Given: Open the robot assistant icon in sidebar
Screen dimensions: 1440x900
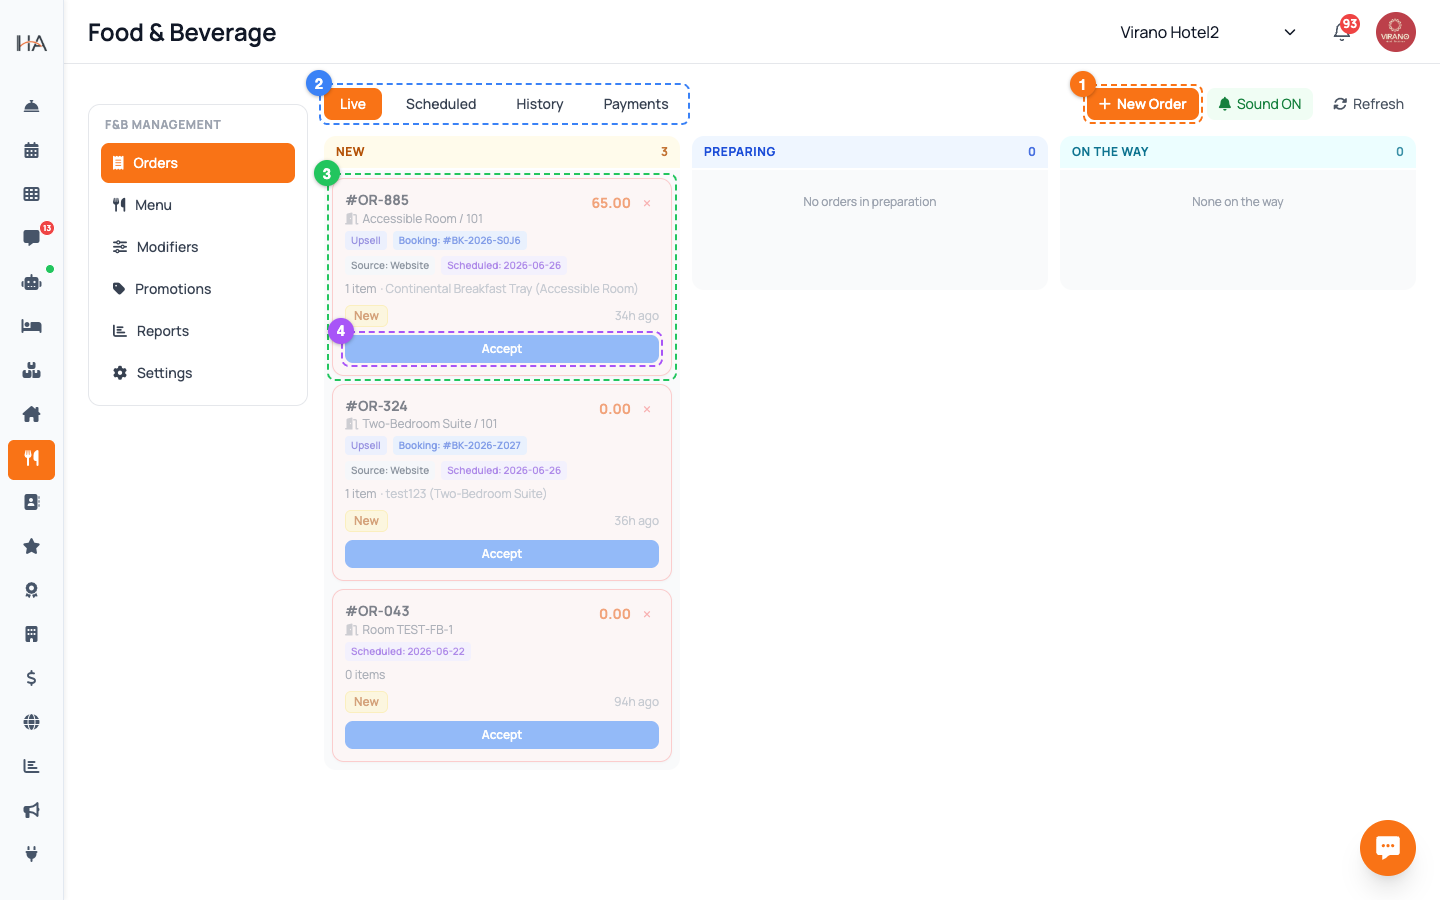Looking at the screenshot, I should click(x=31, y=282).
